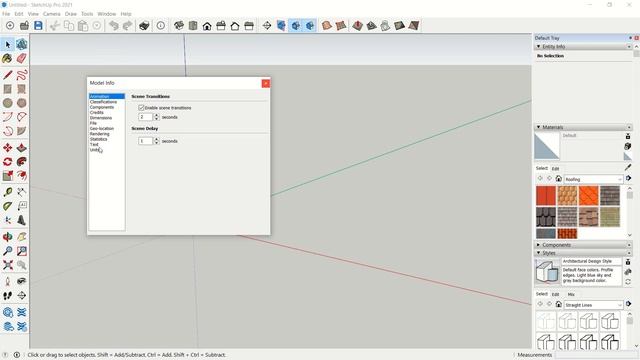640x360 pixels.
Task: Select the Orbit tool
Action: point(7,237)
